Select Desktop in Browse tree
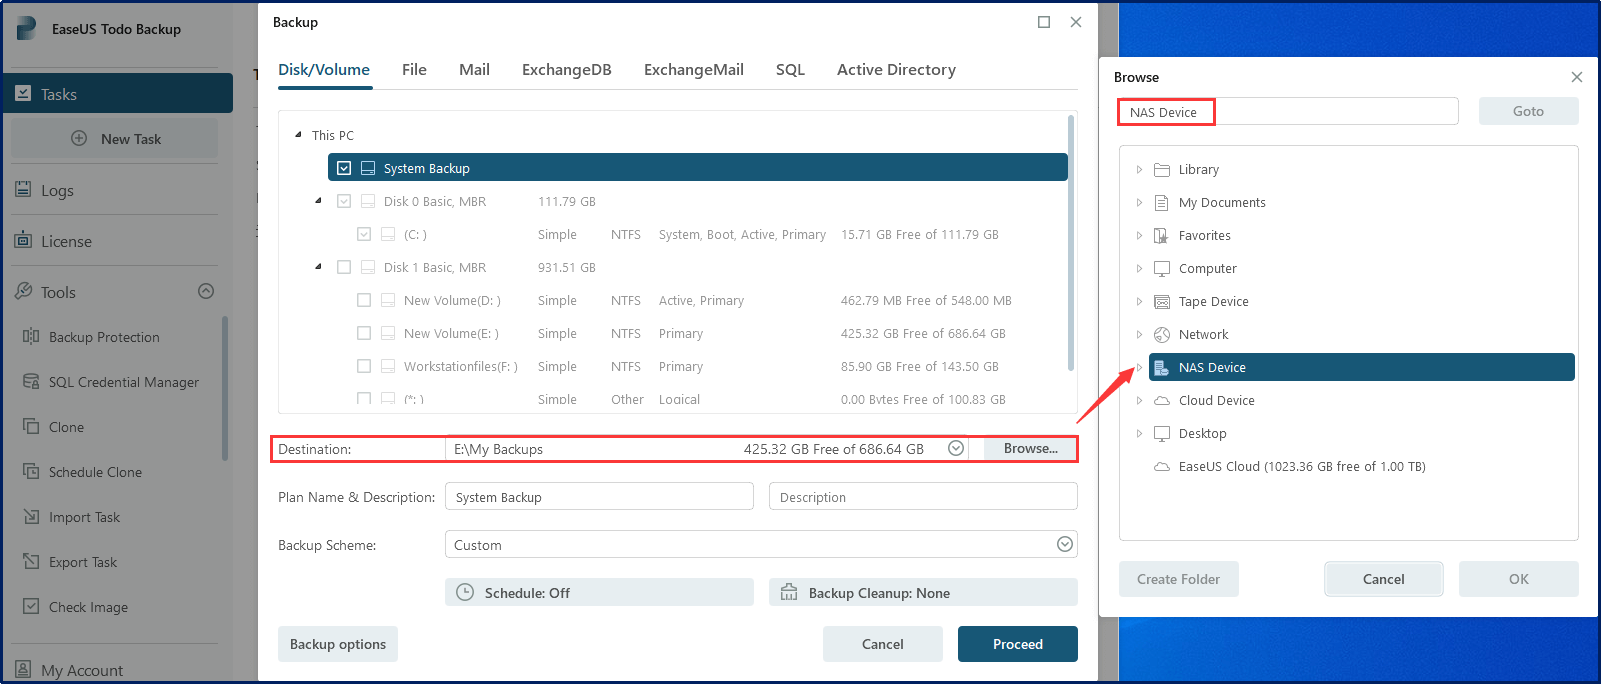This screenshot has height=685, width=1602. coord(1202,433)
